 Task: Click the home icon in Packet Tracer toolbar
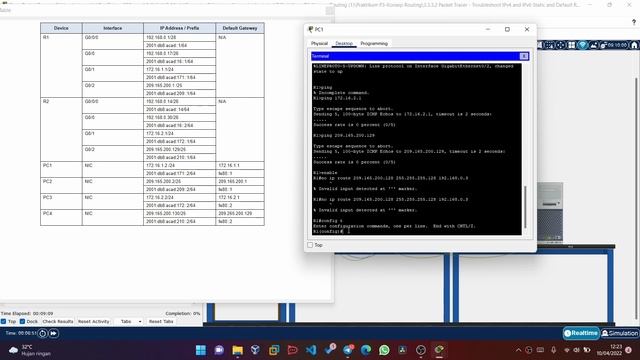tap(634, 45)
